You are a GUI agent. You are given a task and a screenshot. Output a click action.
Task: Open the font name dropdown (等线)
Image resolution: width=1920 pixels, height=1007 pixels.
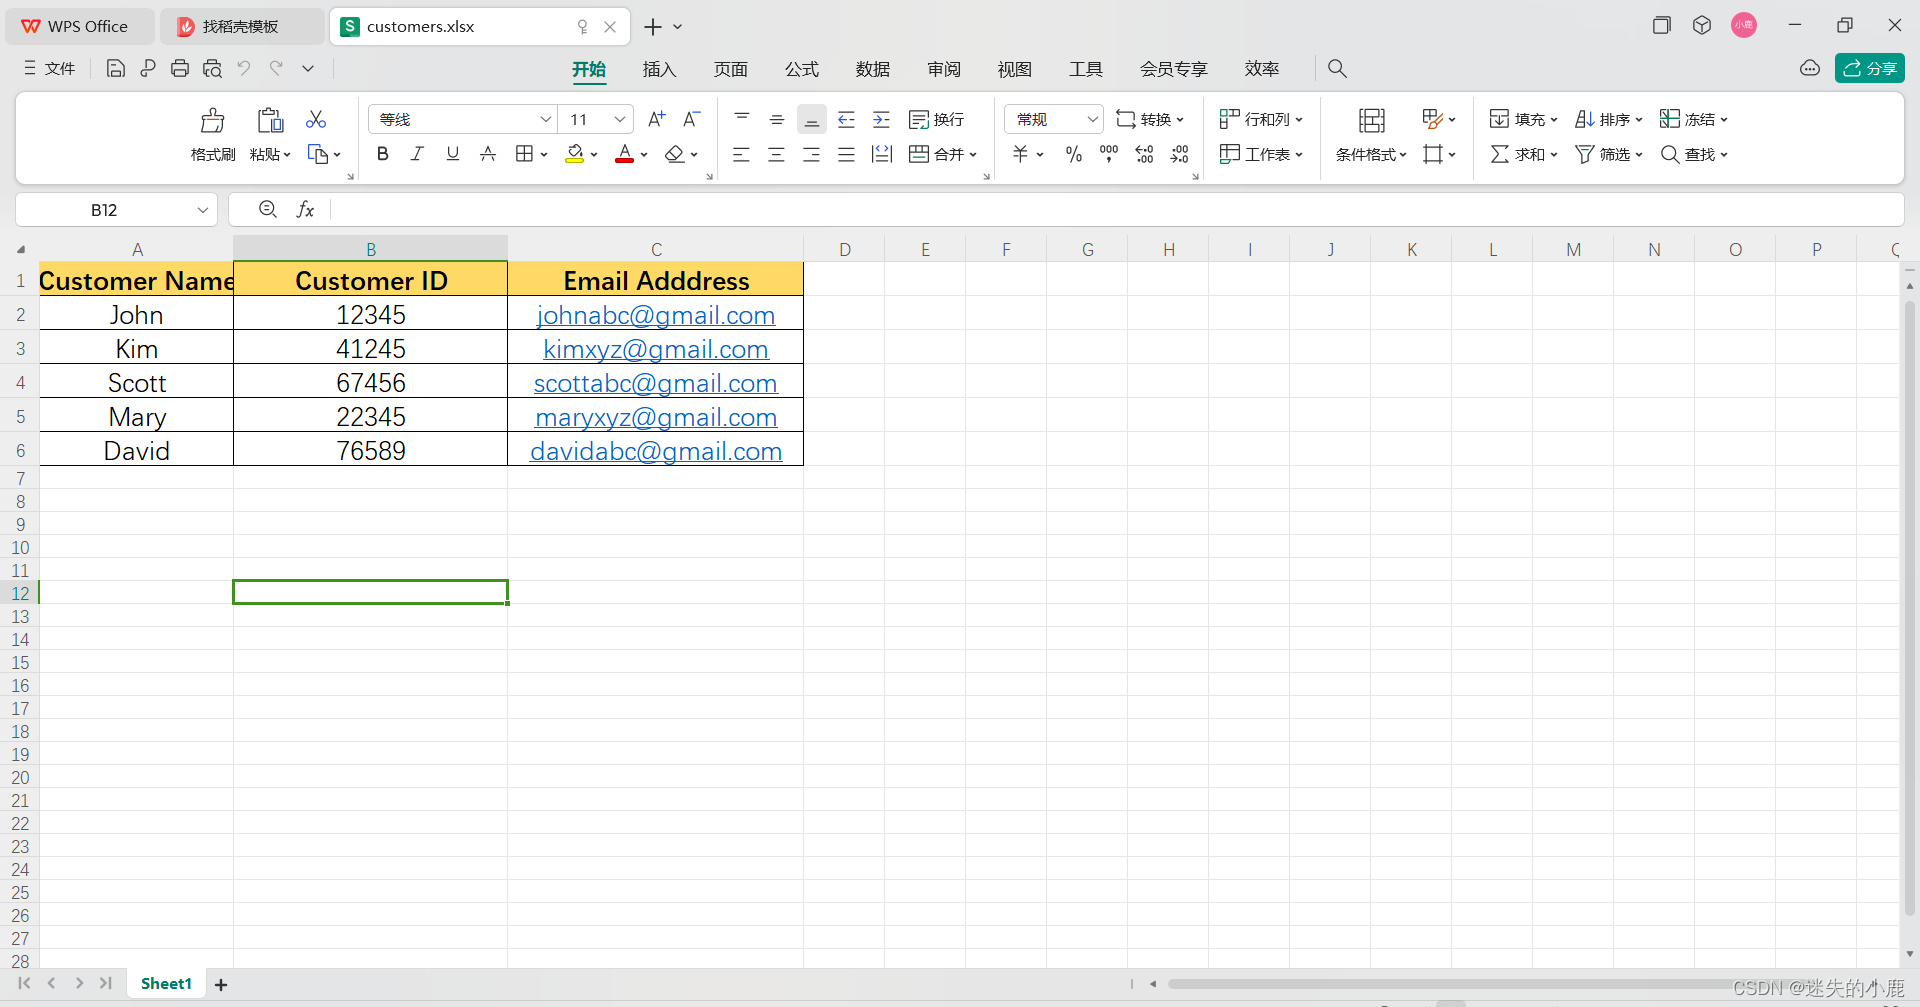[x=546, y=119]
